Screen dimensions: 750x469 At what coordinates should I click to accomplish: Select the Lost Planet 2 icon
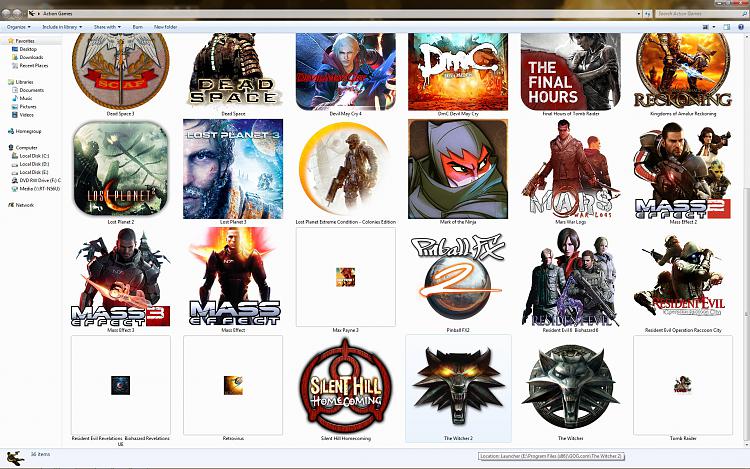coord(121,169)
